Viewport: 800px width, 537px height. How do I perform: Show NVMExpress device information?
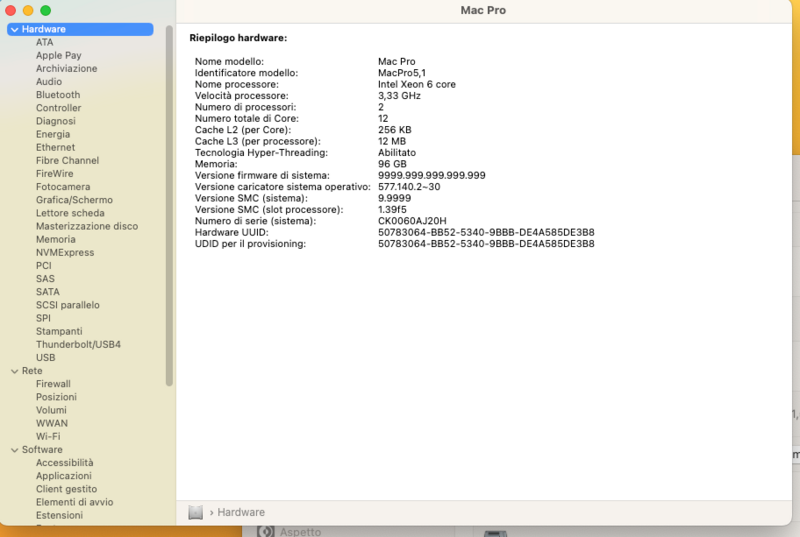tap(65, 253)
